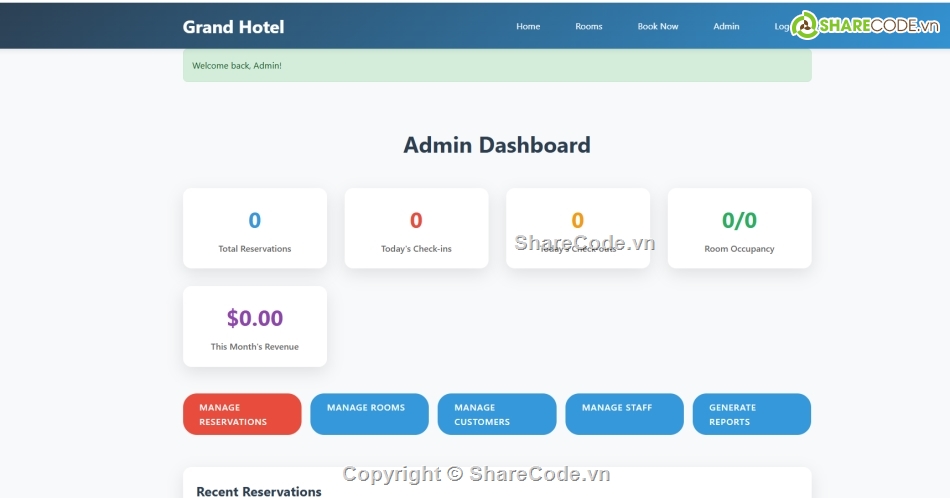Click the Recent Reservations section title

click(x=259, y=491)
